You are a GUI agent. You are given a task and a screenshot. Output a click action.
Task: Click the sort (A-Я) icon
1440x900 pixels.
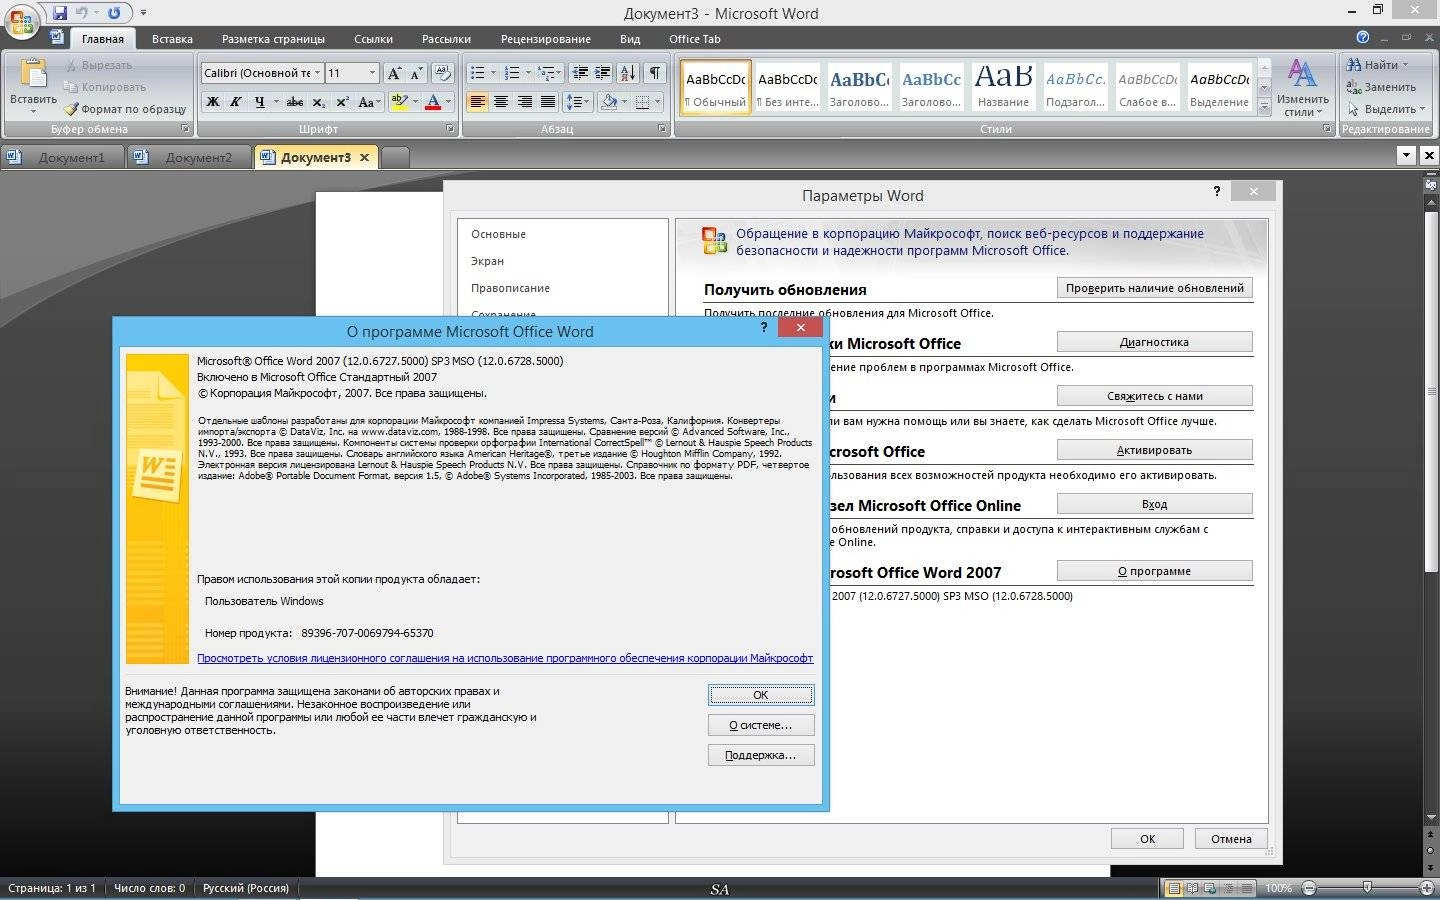click(x=628, y=73)
